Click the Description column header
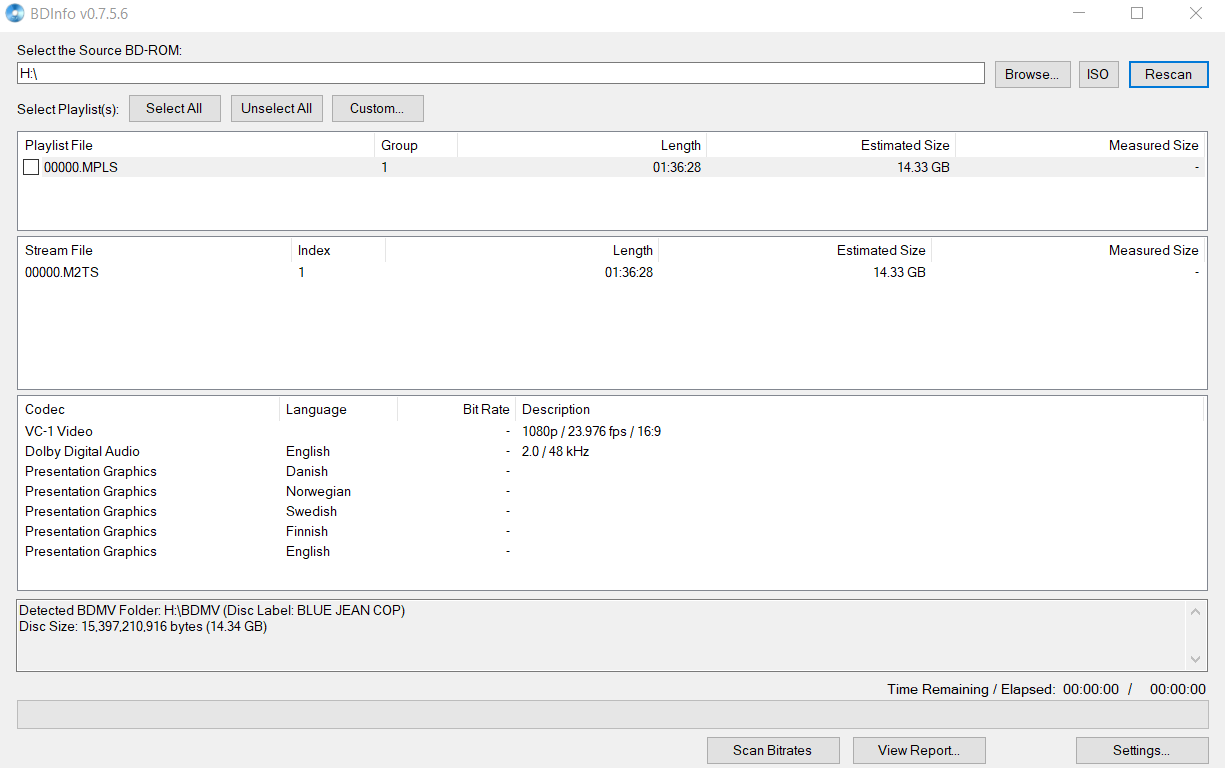The width and height of the screenshot is (1225, 768). (859, 409)
